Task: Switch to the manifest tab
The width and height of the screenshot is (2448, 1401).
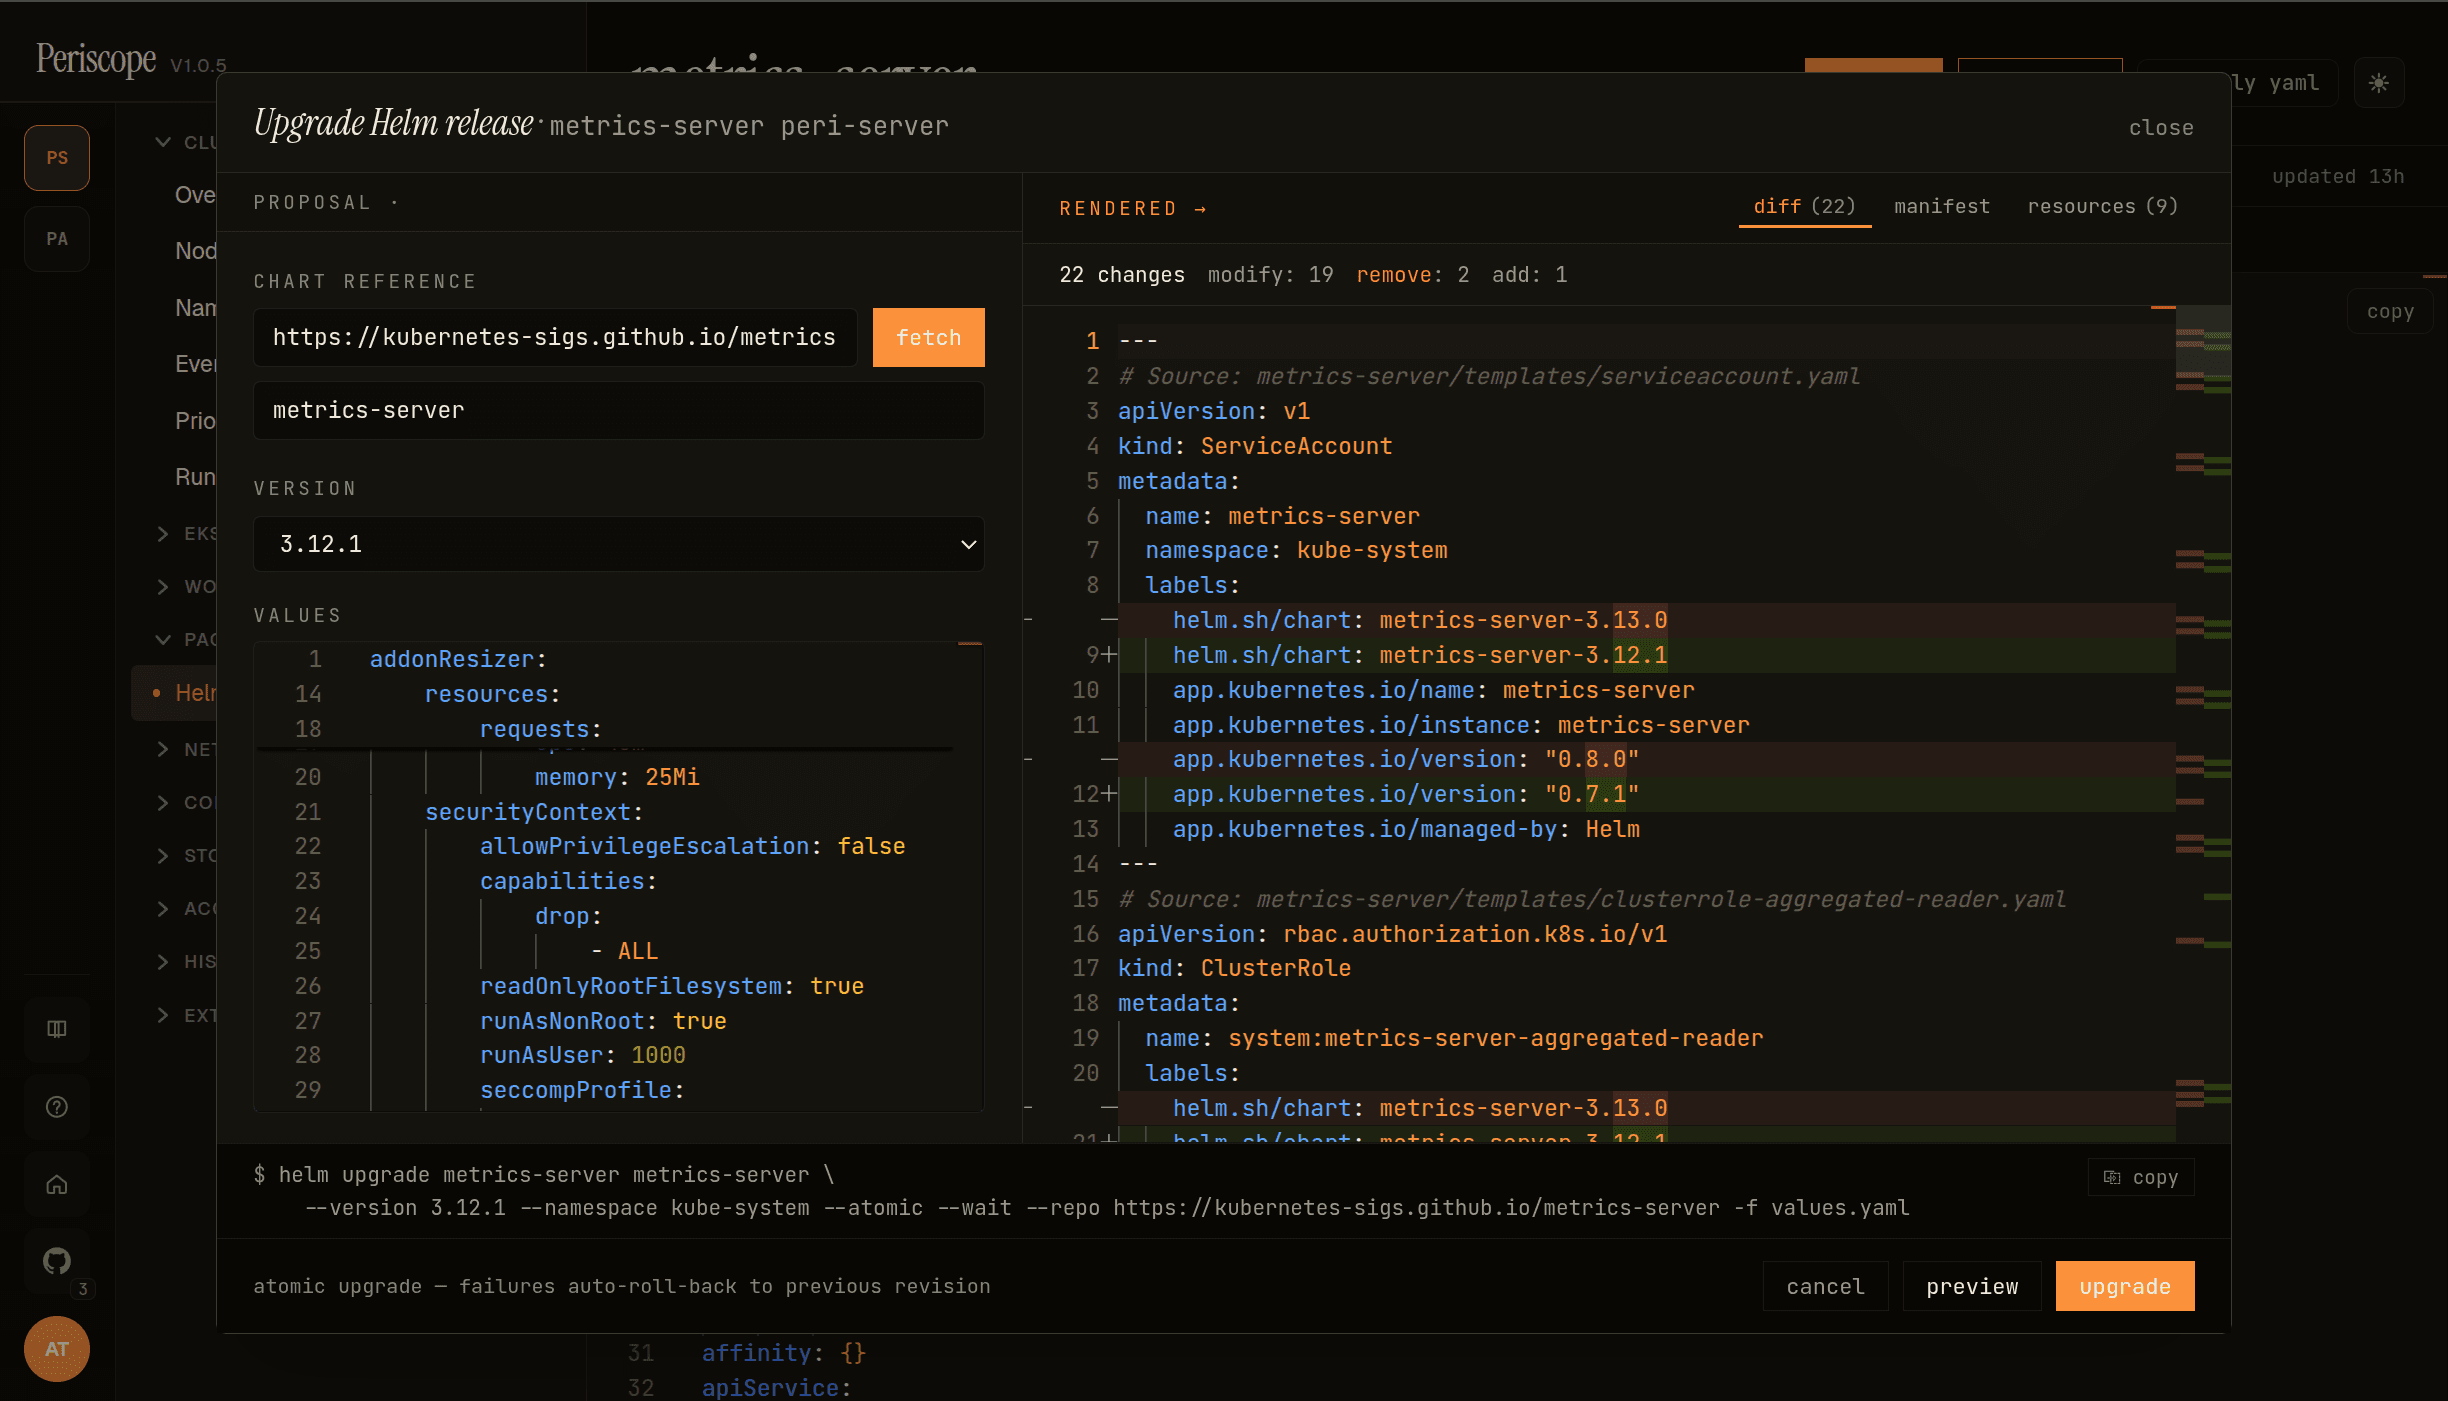Action: point(1942,207)
